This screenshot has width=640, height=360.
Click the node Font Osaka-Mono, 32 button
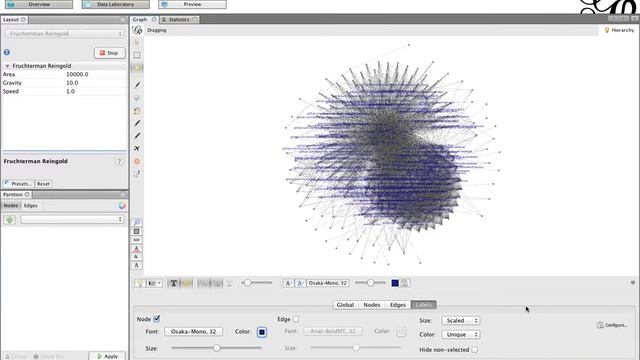coord(193,331)
